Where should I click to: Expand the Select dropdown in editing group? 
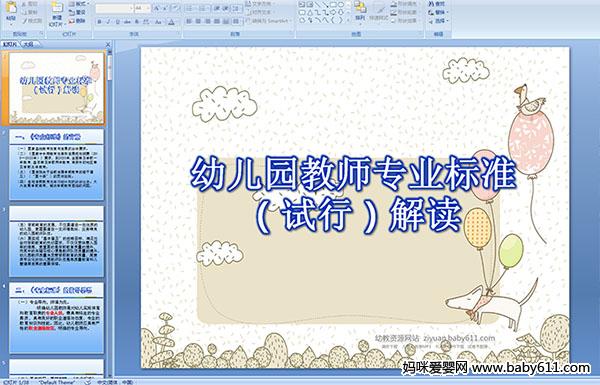click(439, 21)
